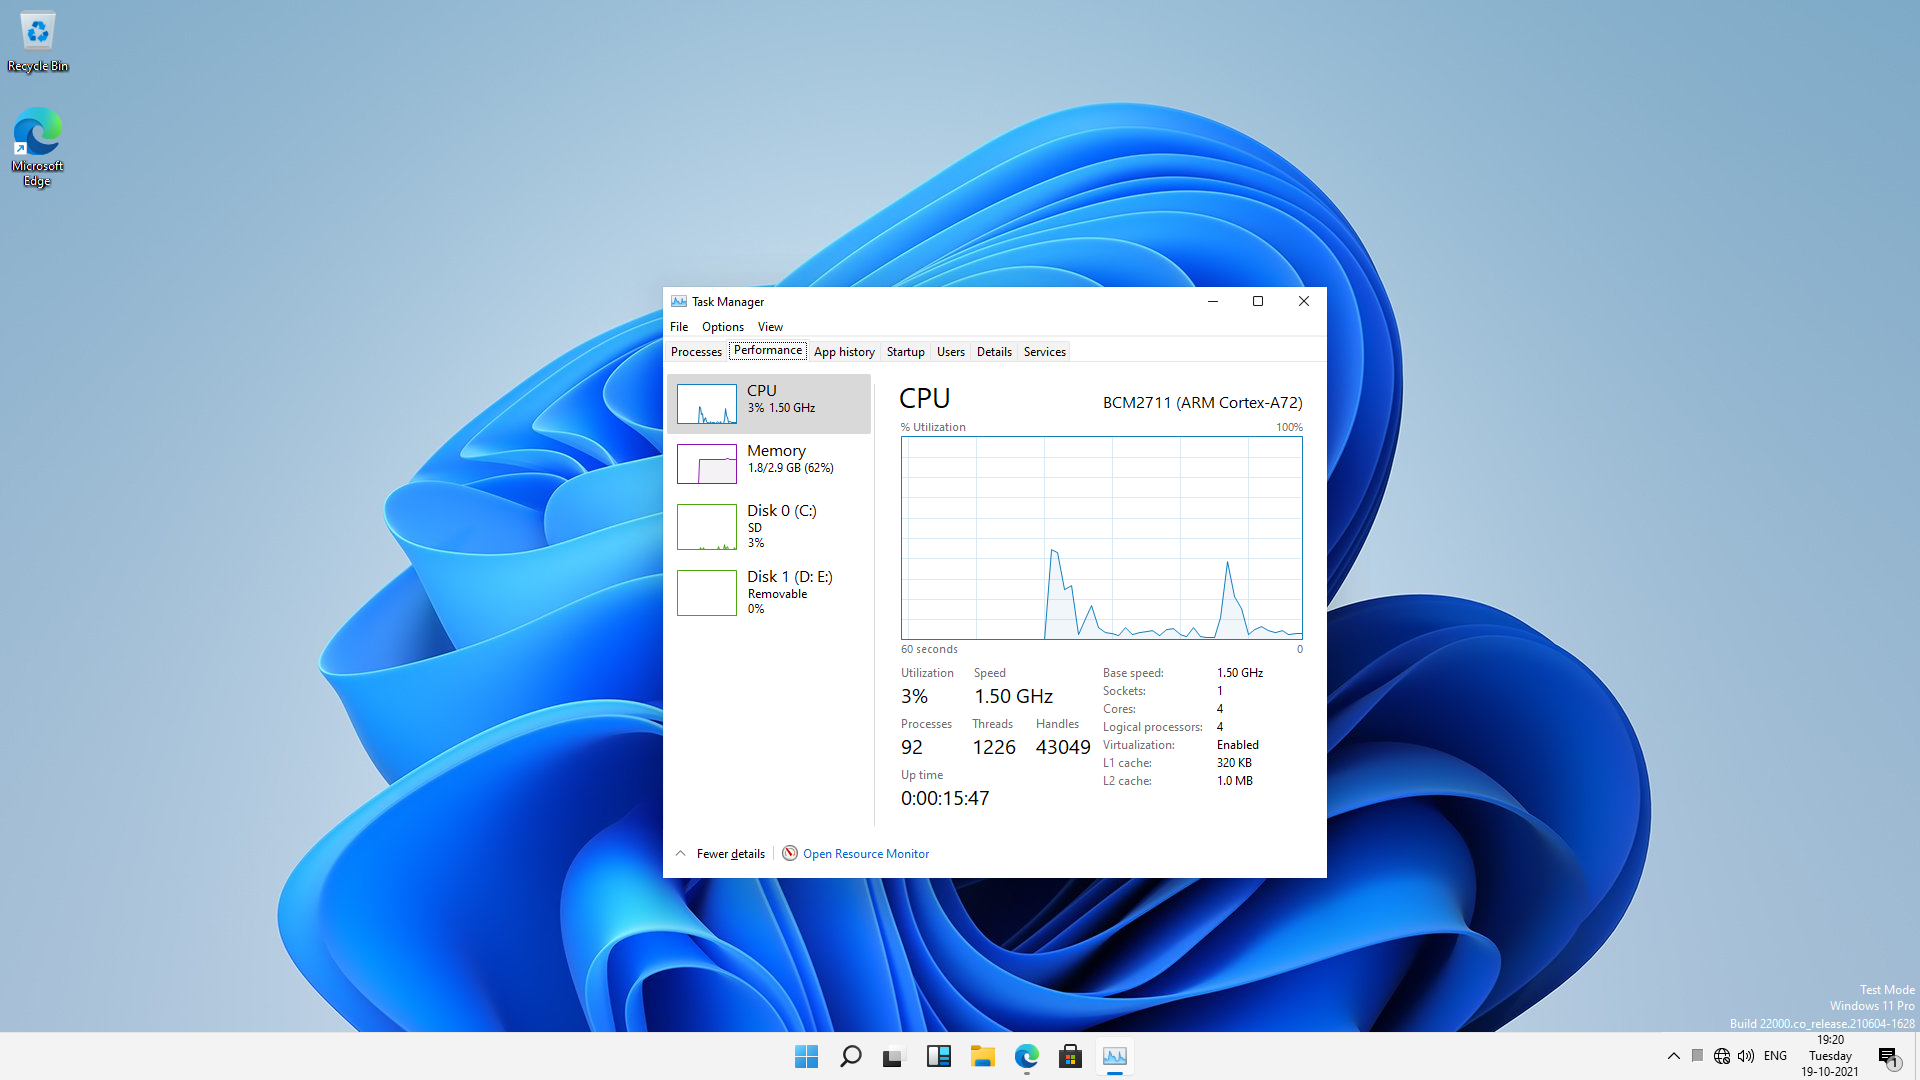
Task: Open the Options menu
Action: pyautogui.click(x=722, y=326)
